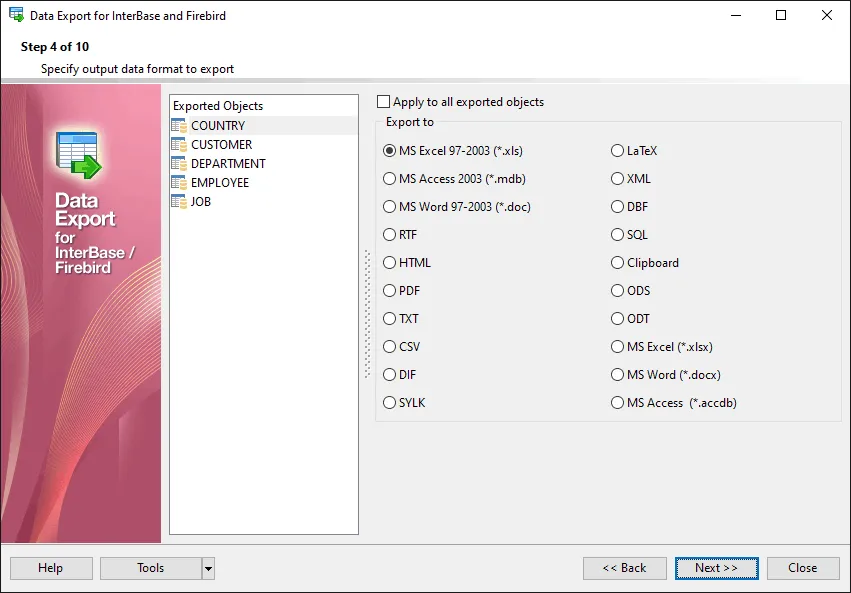This screenshot has height=593, width=851.
Task: Click the dotted splitter handle beside object list
Action: tap(367, 314)
